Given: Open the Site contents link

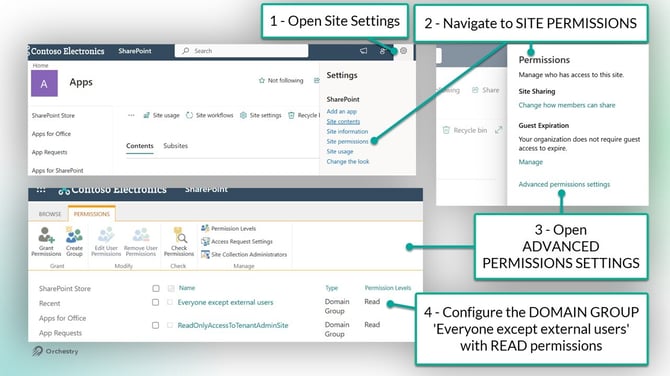Looking at the screenshot, I should coord(343,122).
